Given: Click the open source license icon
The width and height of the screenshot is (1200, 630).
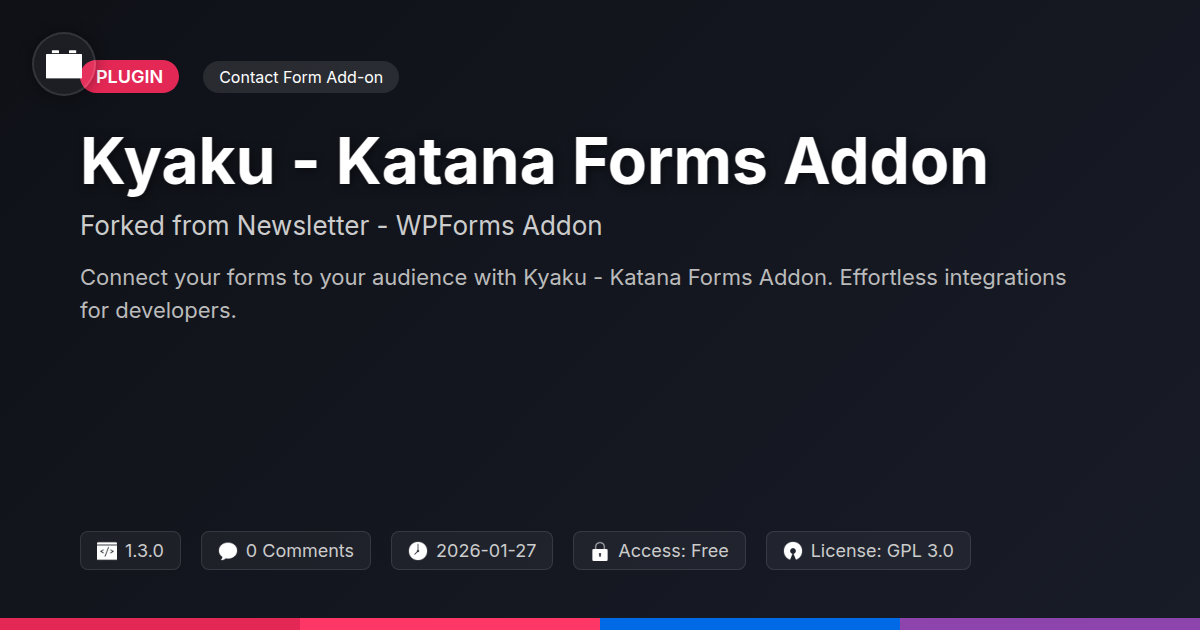Looking at the screenshot, I should (793, 551).
